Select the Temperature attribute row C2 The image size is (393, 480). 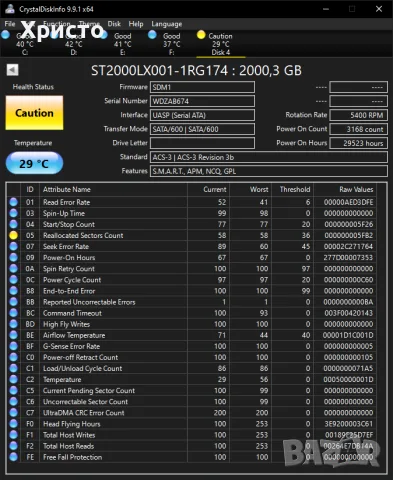pos(191,379)
